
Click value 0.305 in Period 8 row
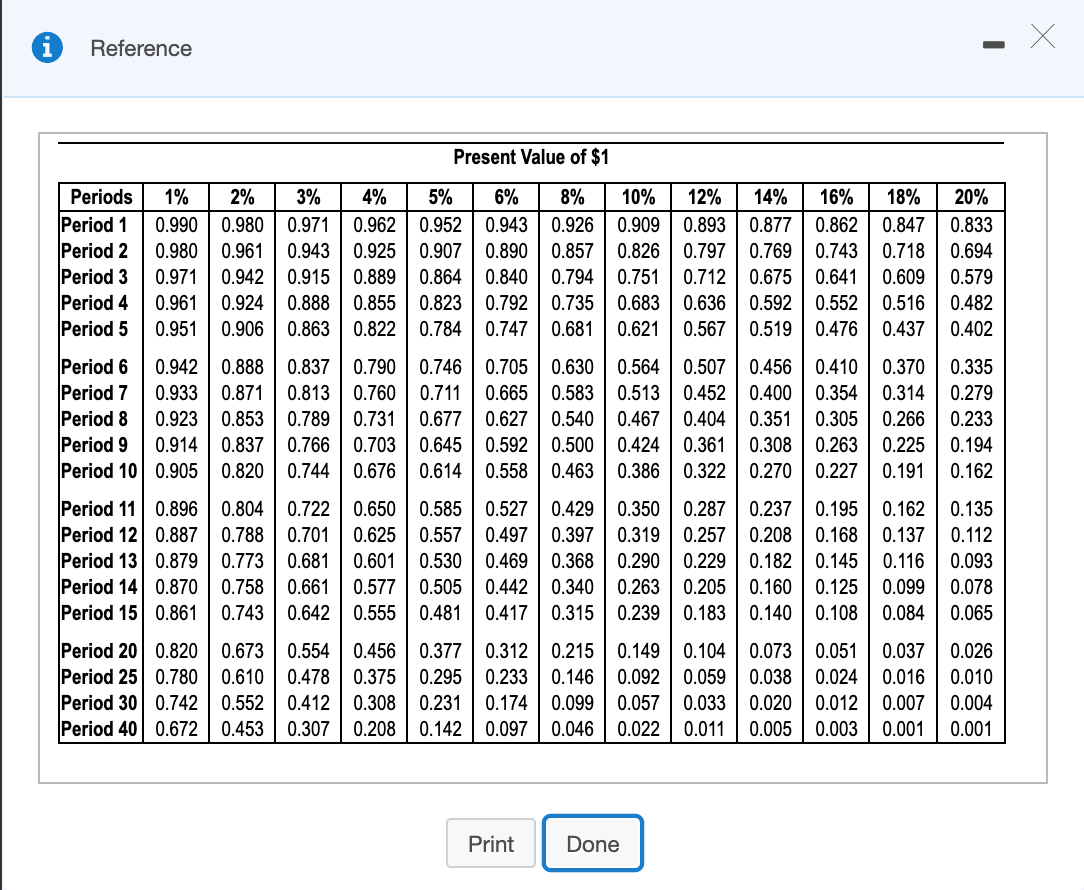pyautogui.click(x=837, y=419)
